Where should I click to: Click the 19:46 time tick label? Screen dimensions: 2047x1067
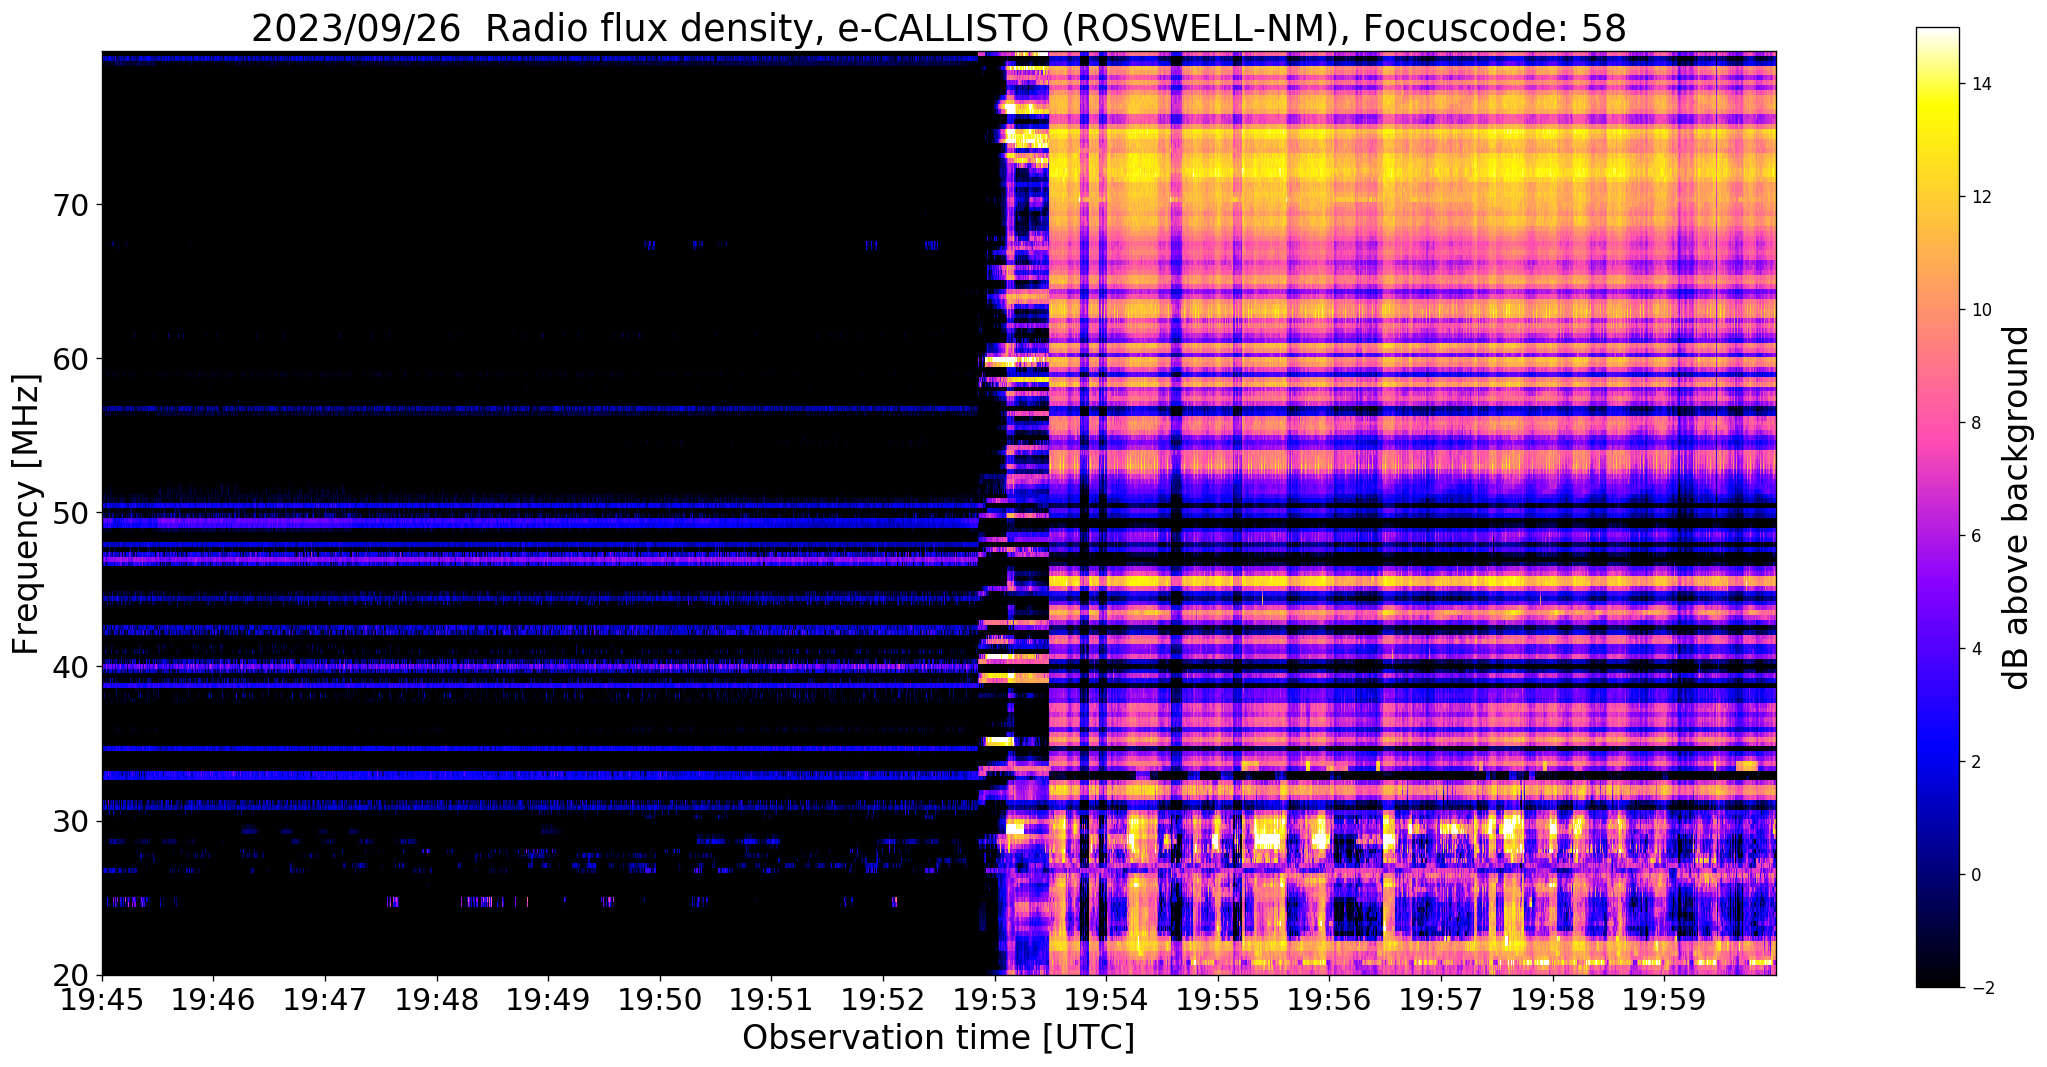click(x=213, y=999)
